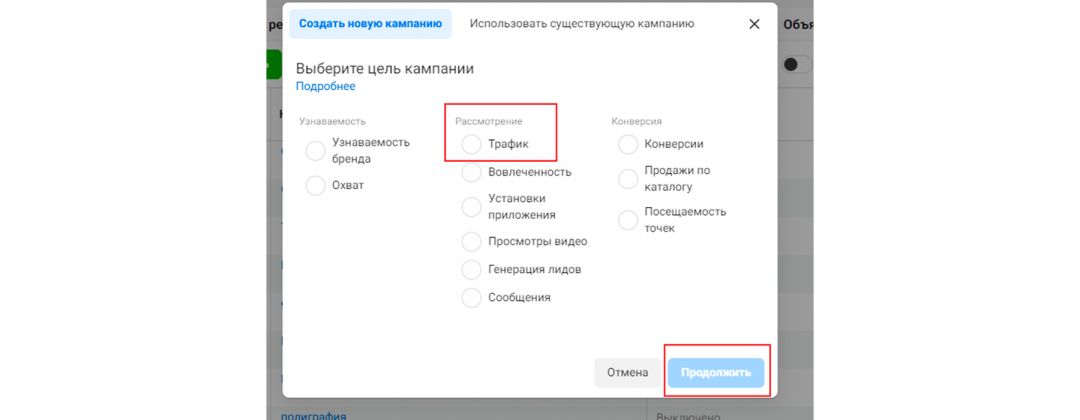The height and width of the screenshot is (420, 1080).
Task: Select the Посещаемость точек option
Action: (628, 220)
